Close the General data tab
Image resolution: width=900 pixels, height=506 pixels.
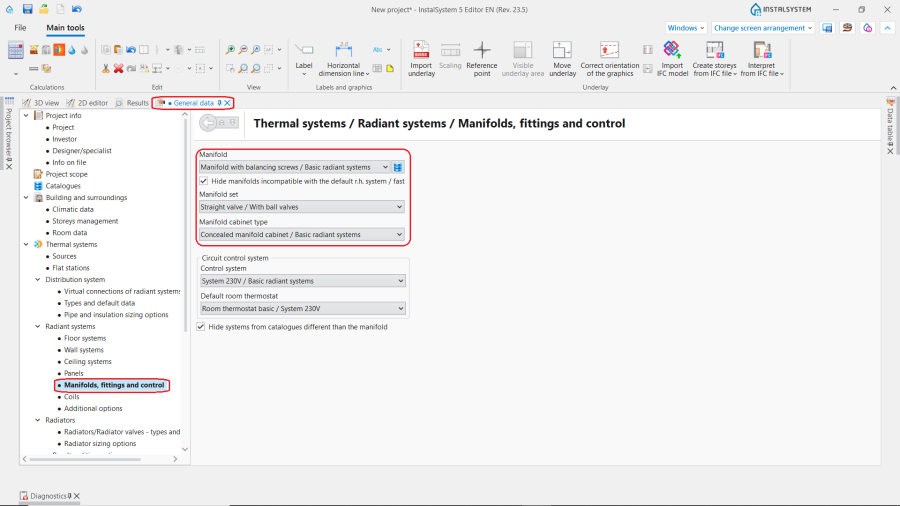click(x=228, y=103)
